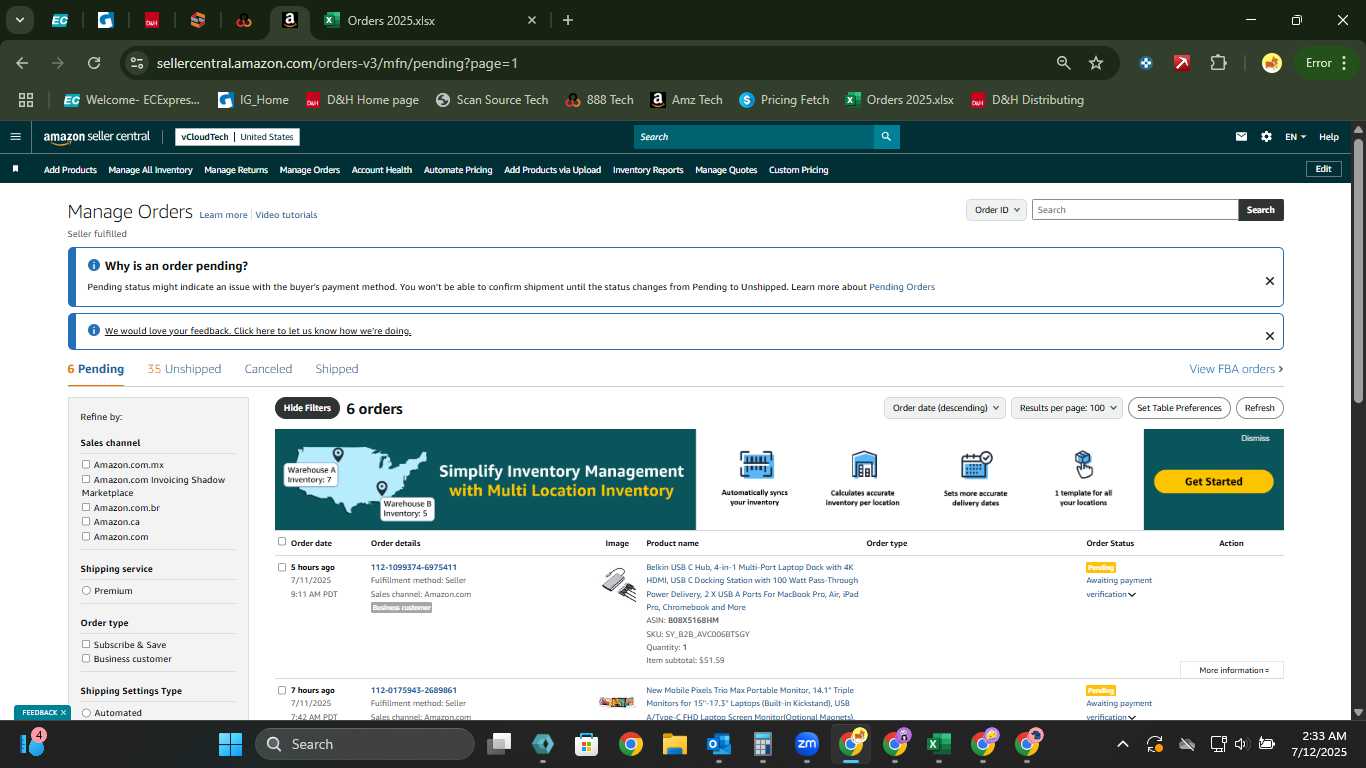Open Zoom from the taskbar
This screenshot has height=768, width=1366.
coord(807,744)
